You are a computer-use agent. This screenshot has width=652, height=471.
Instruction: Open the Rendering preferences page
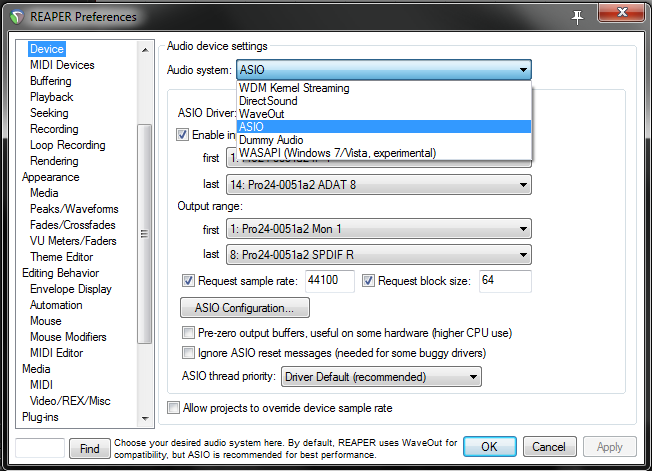[54, 161]
